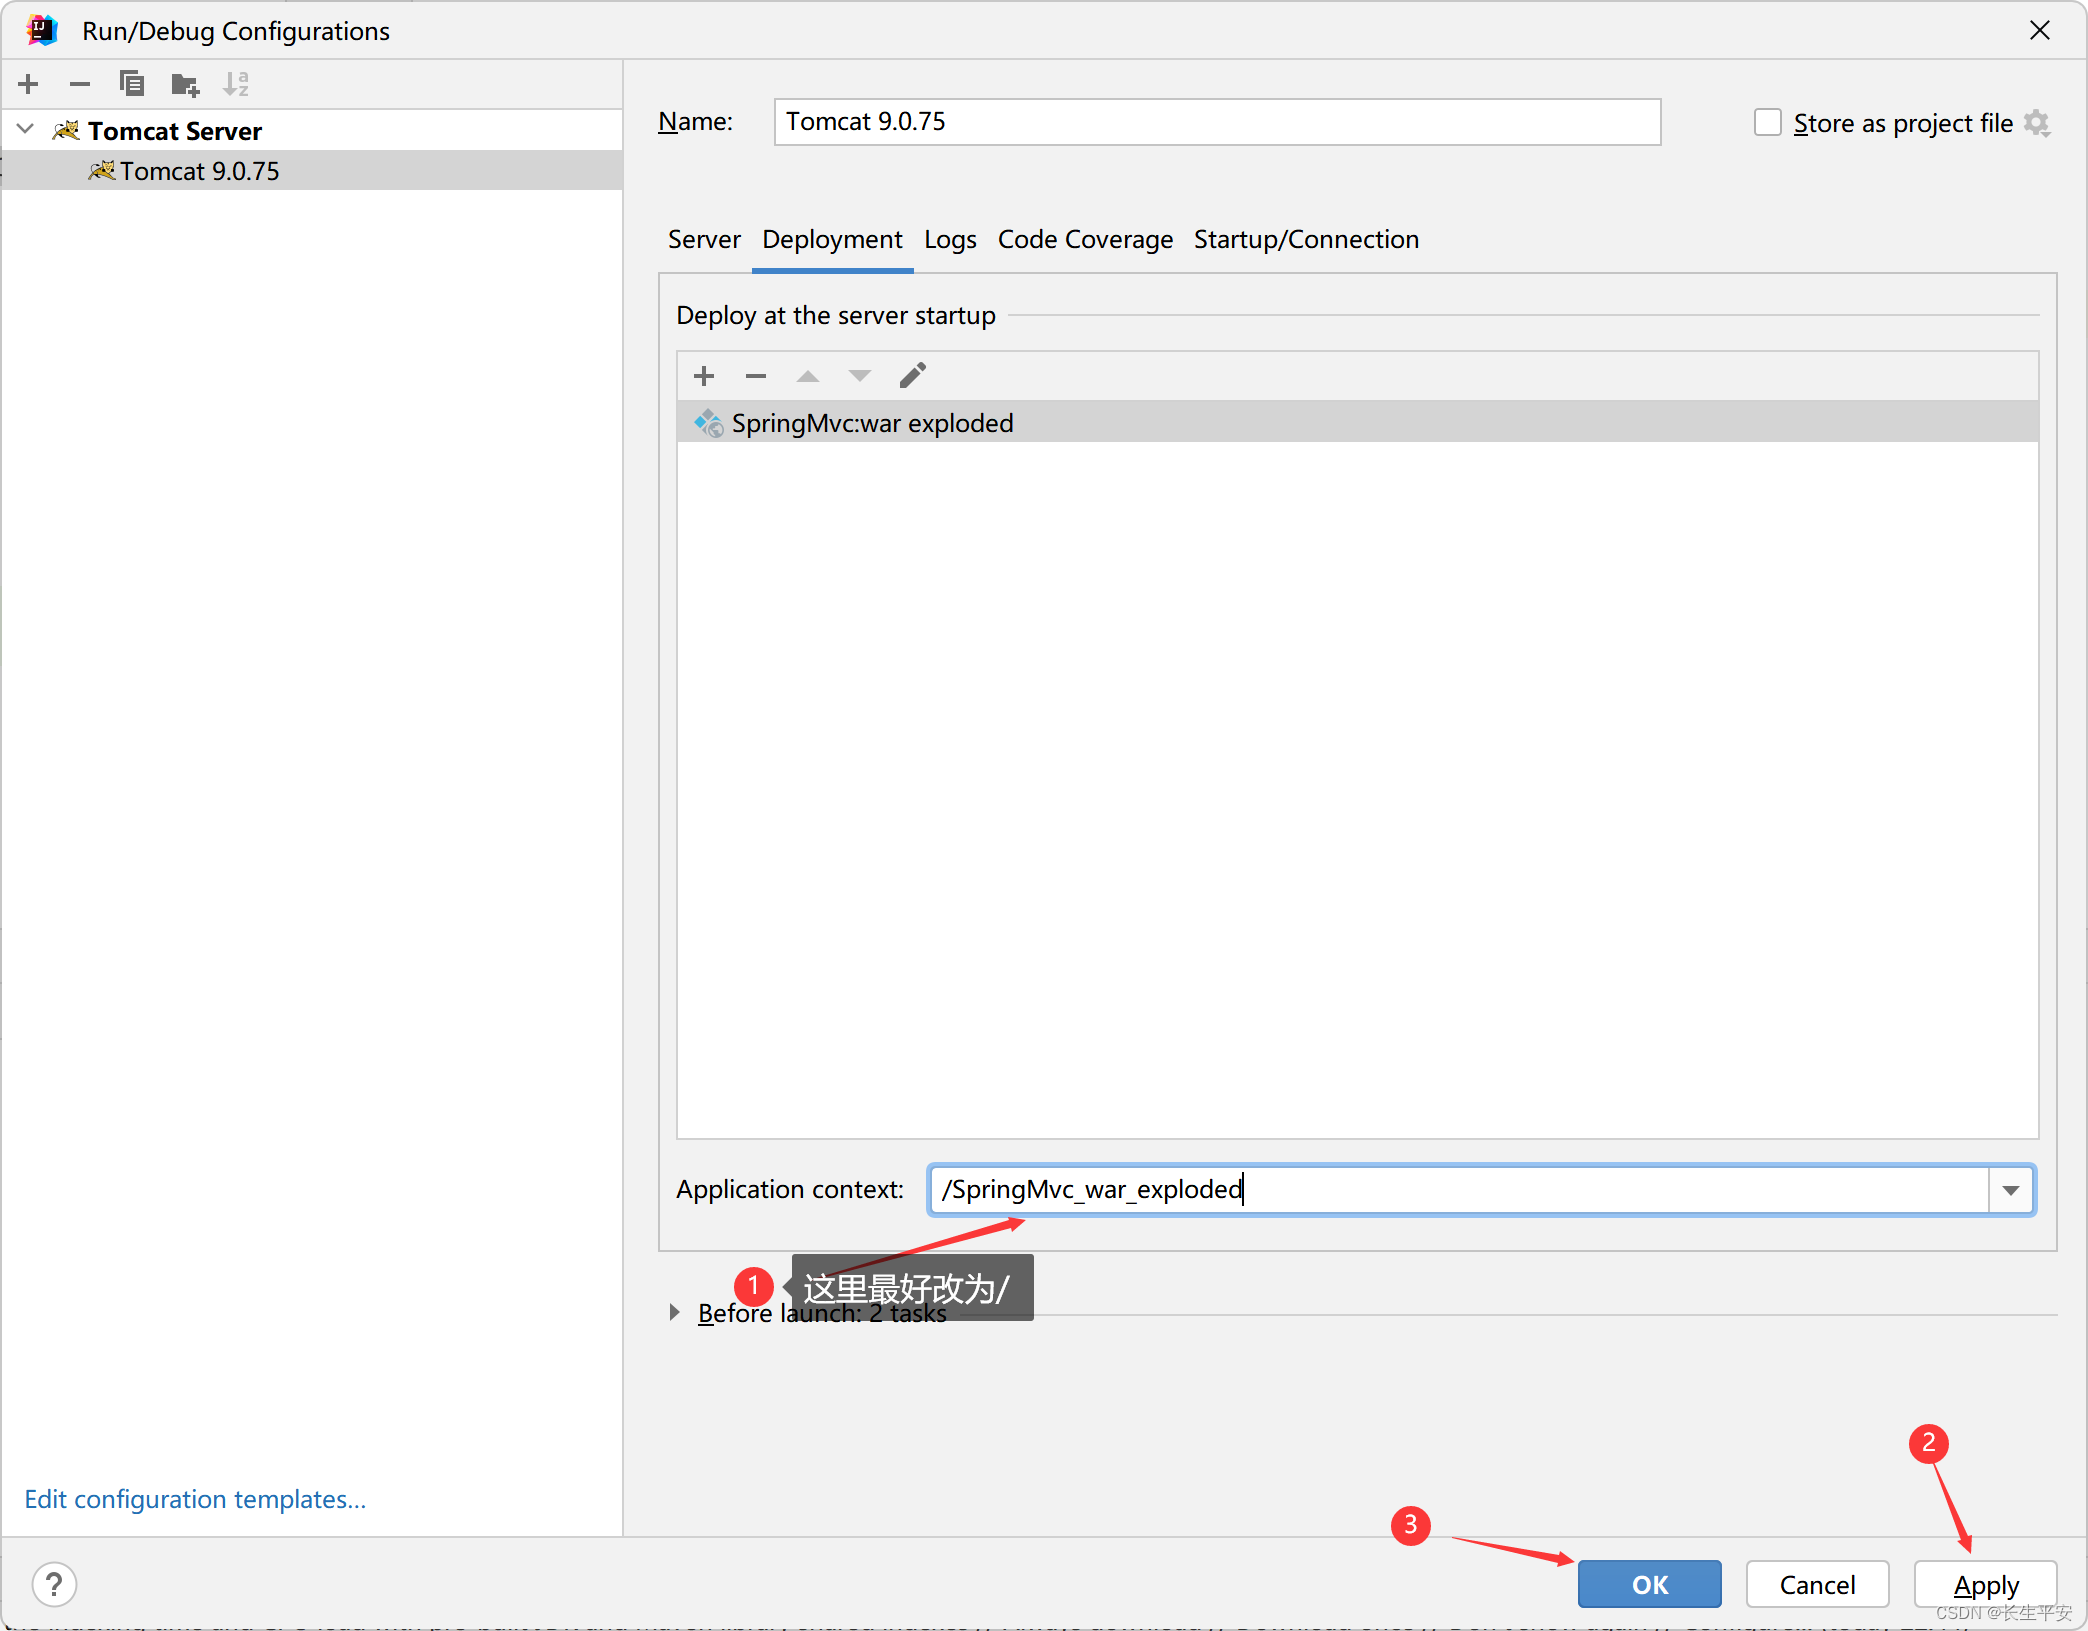Apply the configuration changes

pyautogui.click(x=1985, y=1584)
